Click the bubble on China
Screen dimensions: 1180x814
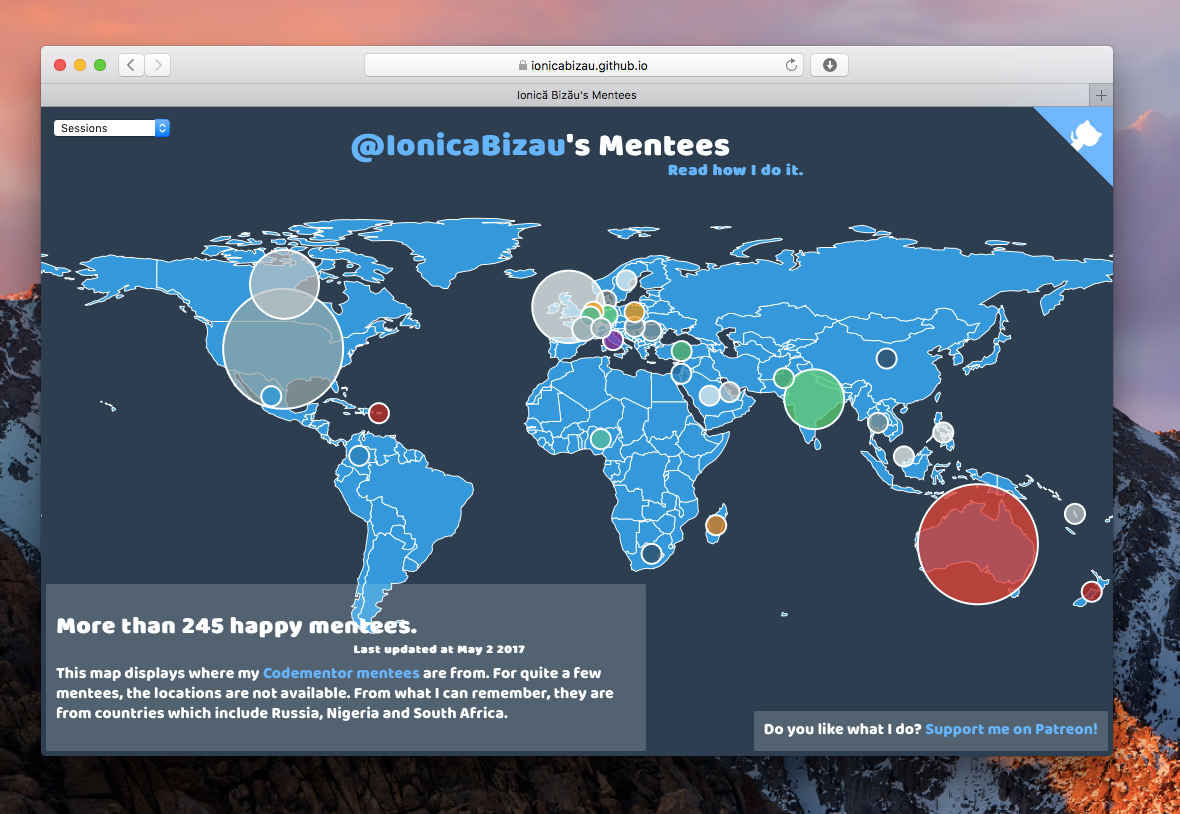pyautogui.click(x=887, y=358)
